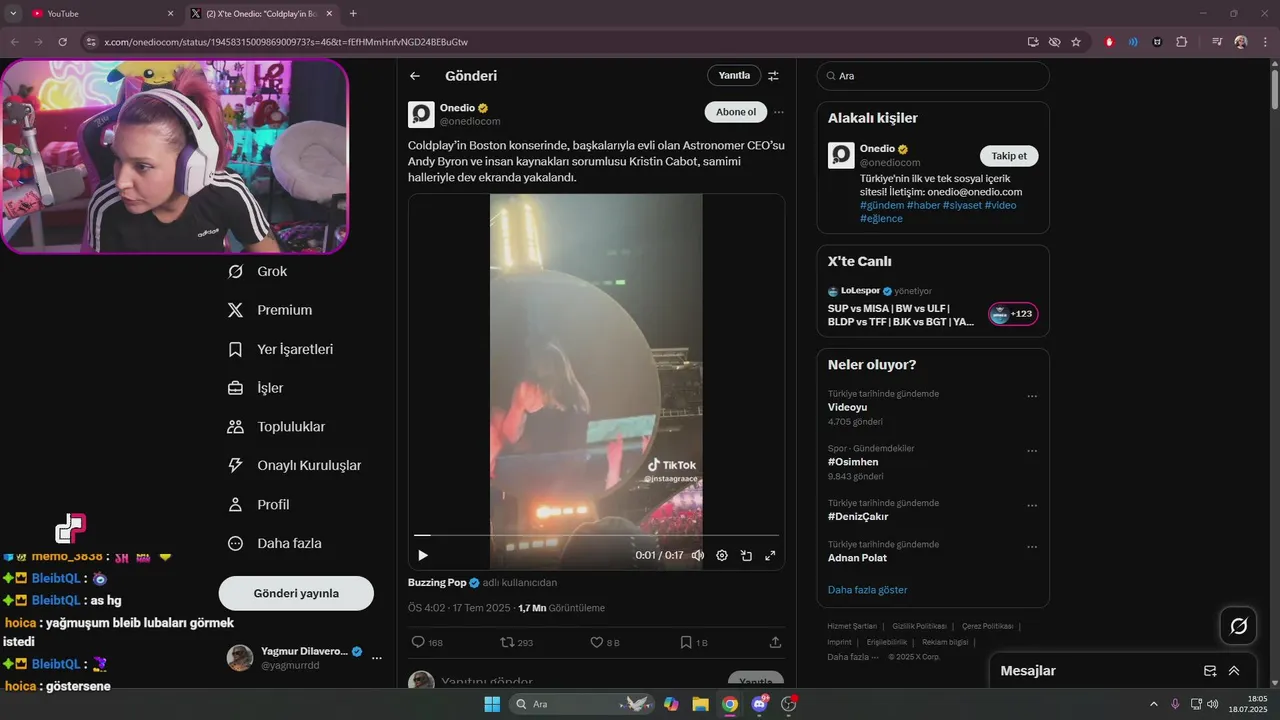This screenshot has width=1280, height=720.
Task: Open the red hand ad blocker extension
Action: [x=1109, y=42]
